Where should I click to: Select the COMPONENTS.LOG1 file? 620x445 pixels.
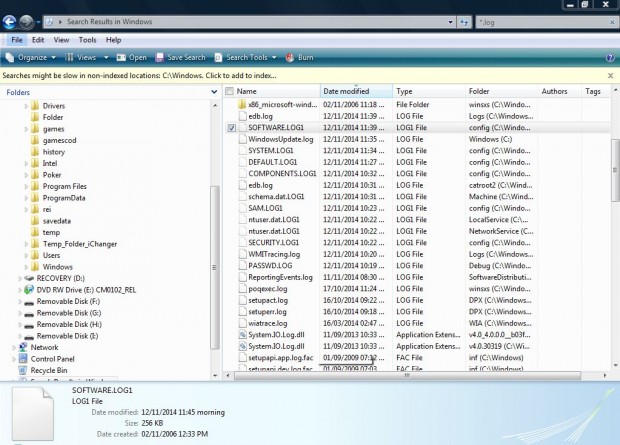point(282,174)
